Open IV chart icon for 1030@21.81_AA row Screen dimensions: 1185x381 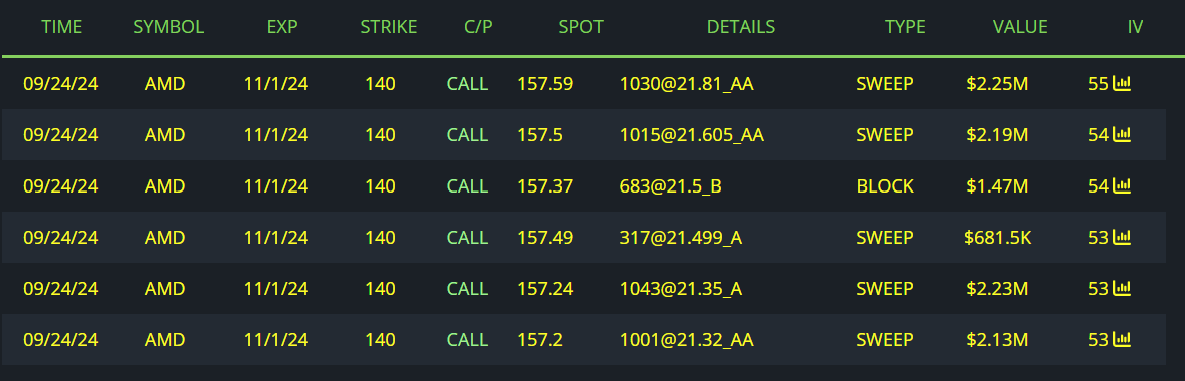pos(1122,83)
